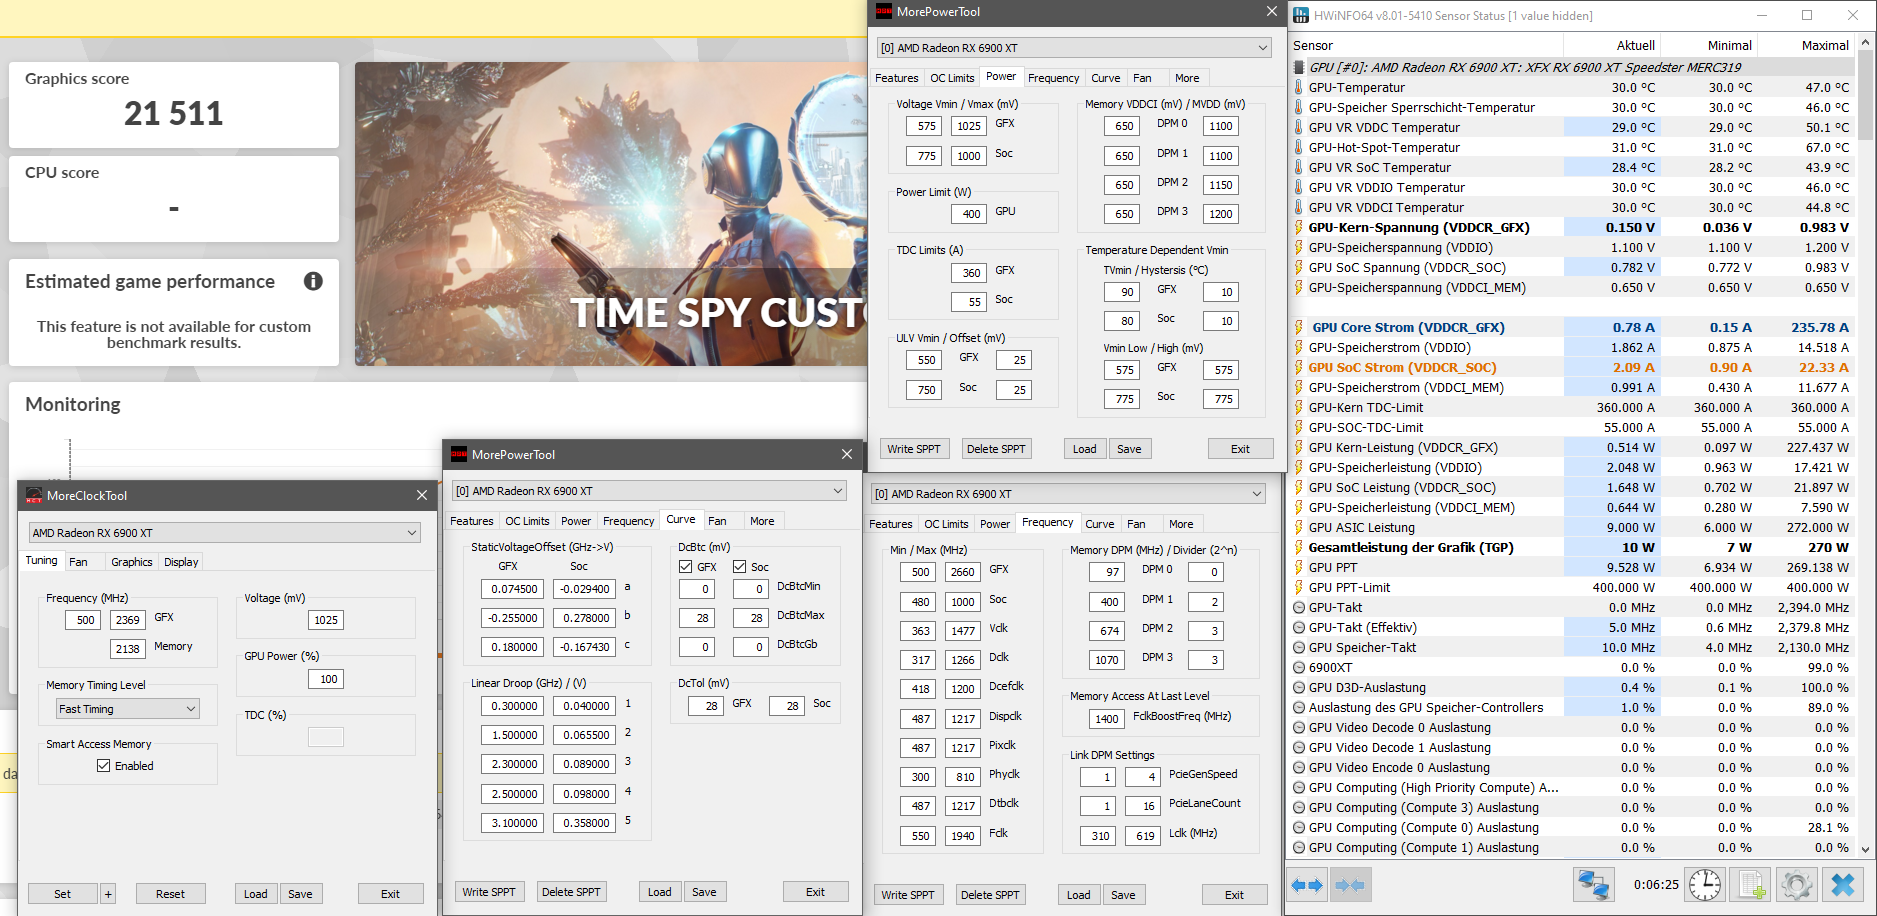Image resolution: width=1877 pixels, height=916 pixels.
Task: Open Features tab in Frequency-tab MorePowerTool window
Action: tap(890, 524)
